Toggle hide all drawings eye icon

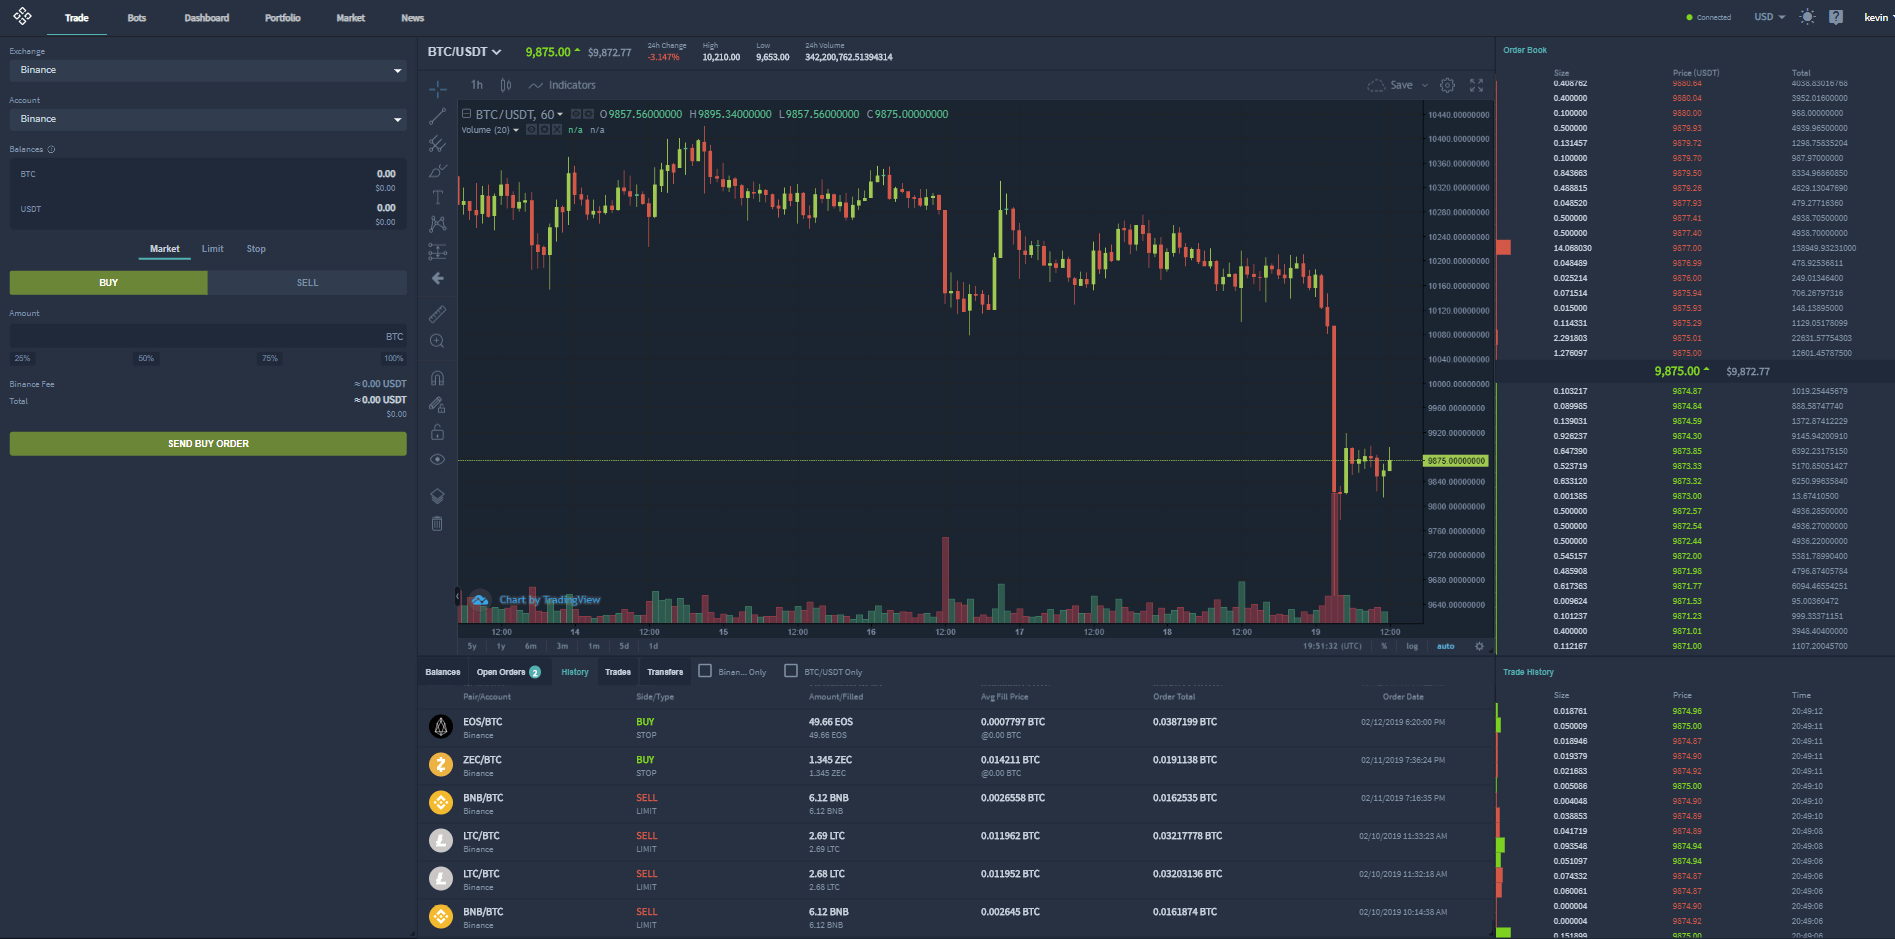(x=437, y=459)
